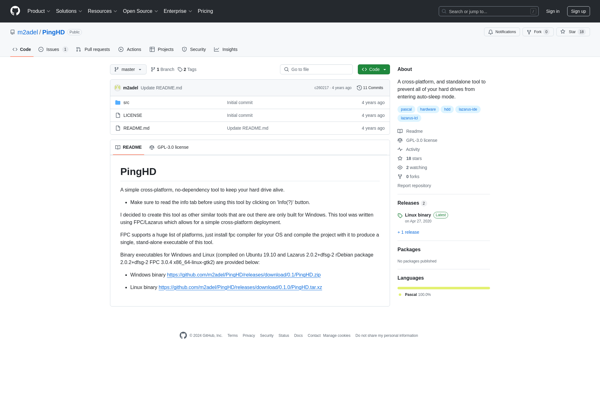Select the README tab in file viewer

coord(128,147)
